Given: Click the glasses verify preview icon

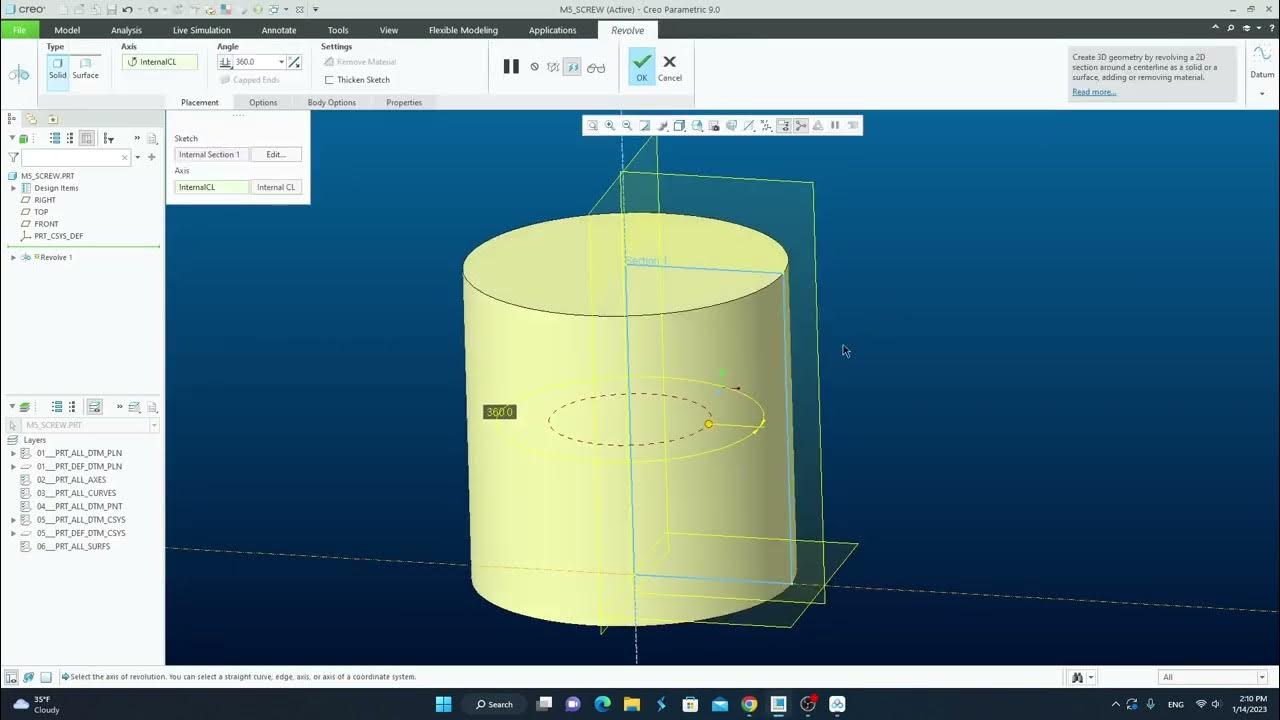Looking at the screenshot, I should (x=596, y=68).
